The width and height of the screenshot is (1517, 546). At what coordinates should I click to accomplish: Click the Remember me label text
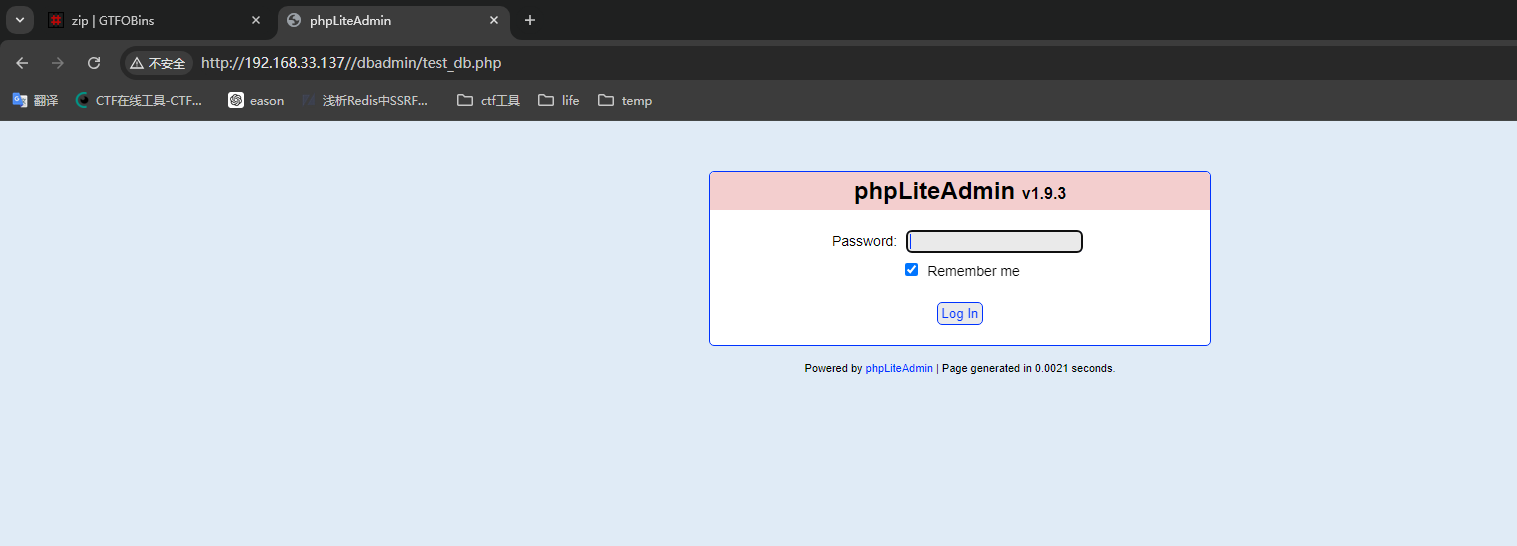click(x=973, y=271)
